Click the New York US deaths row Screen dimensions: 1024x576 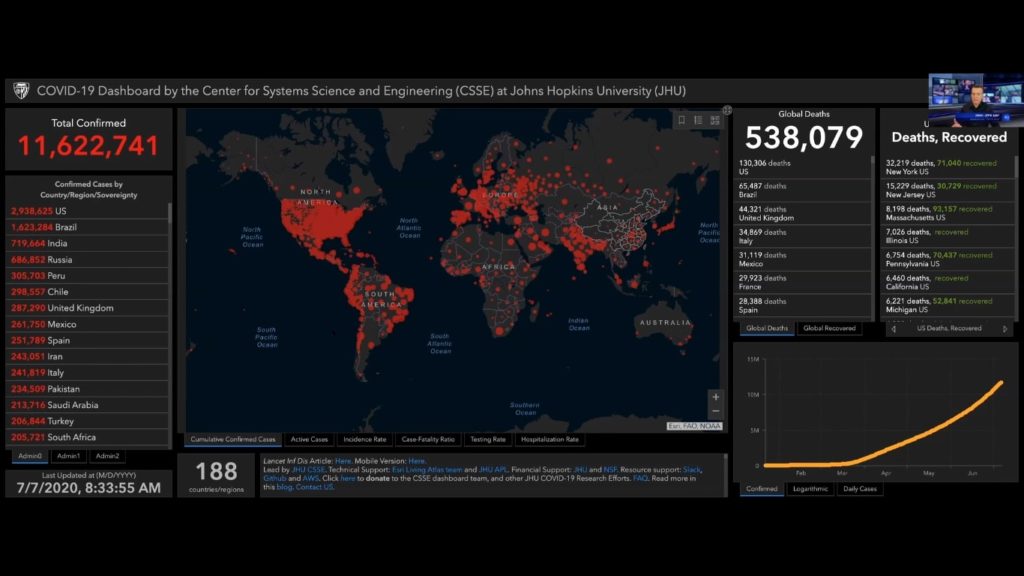point(948,167)
